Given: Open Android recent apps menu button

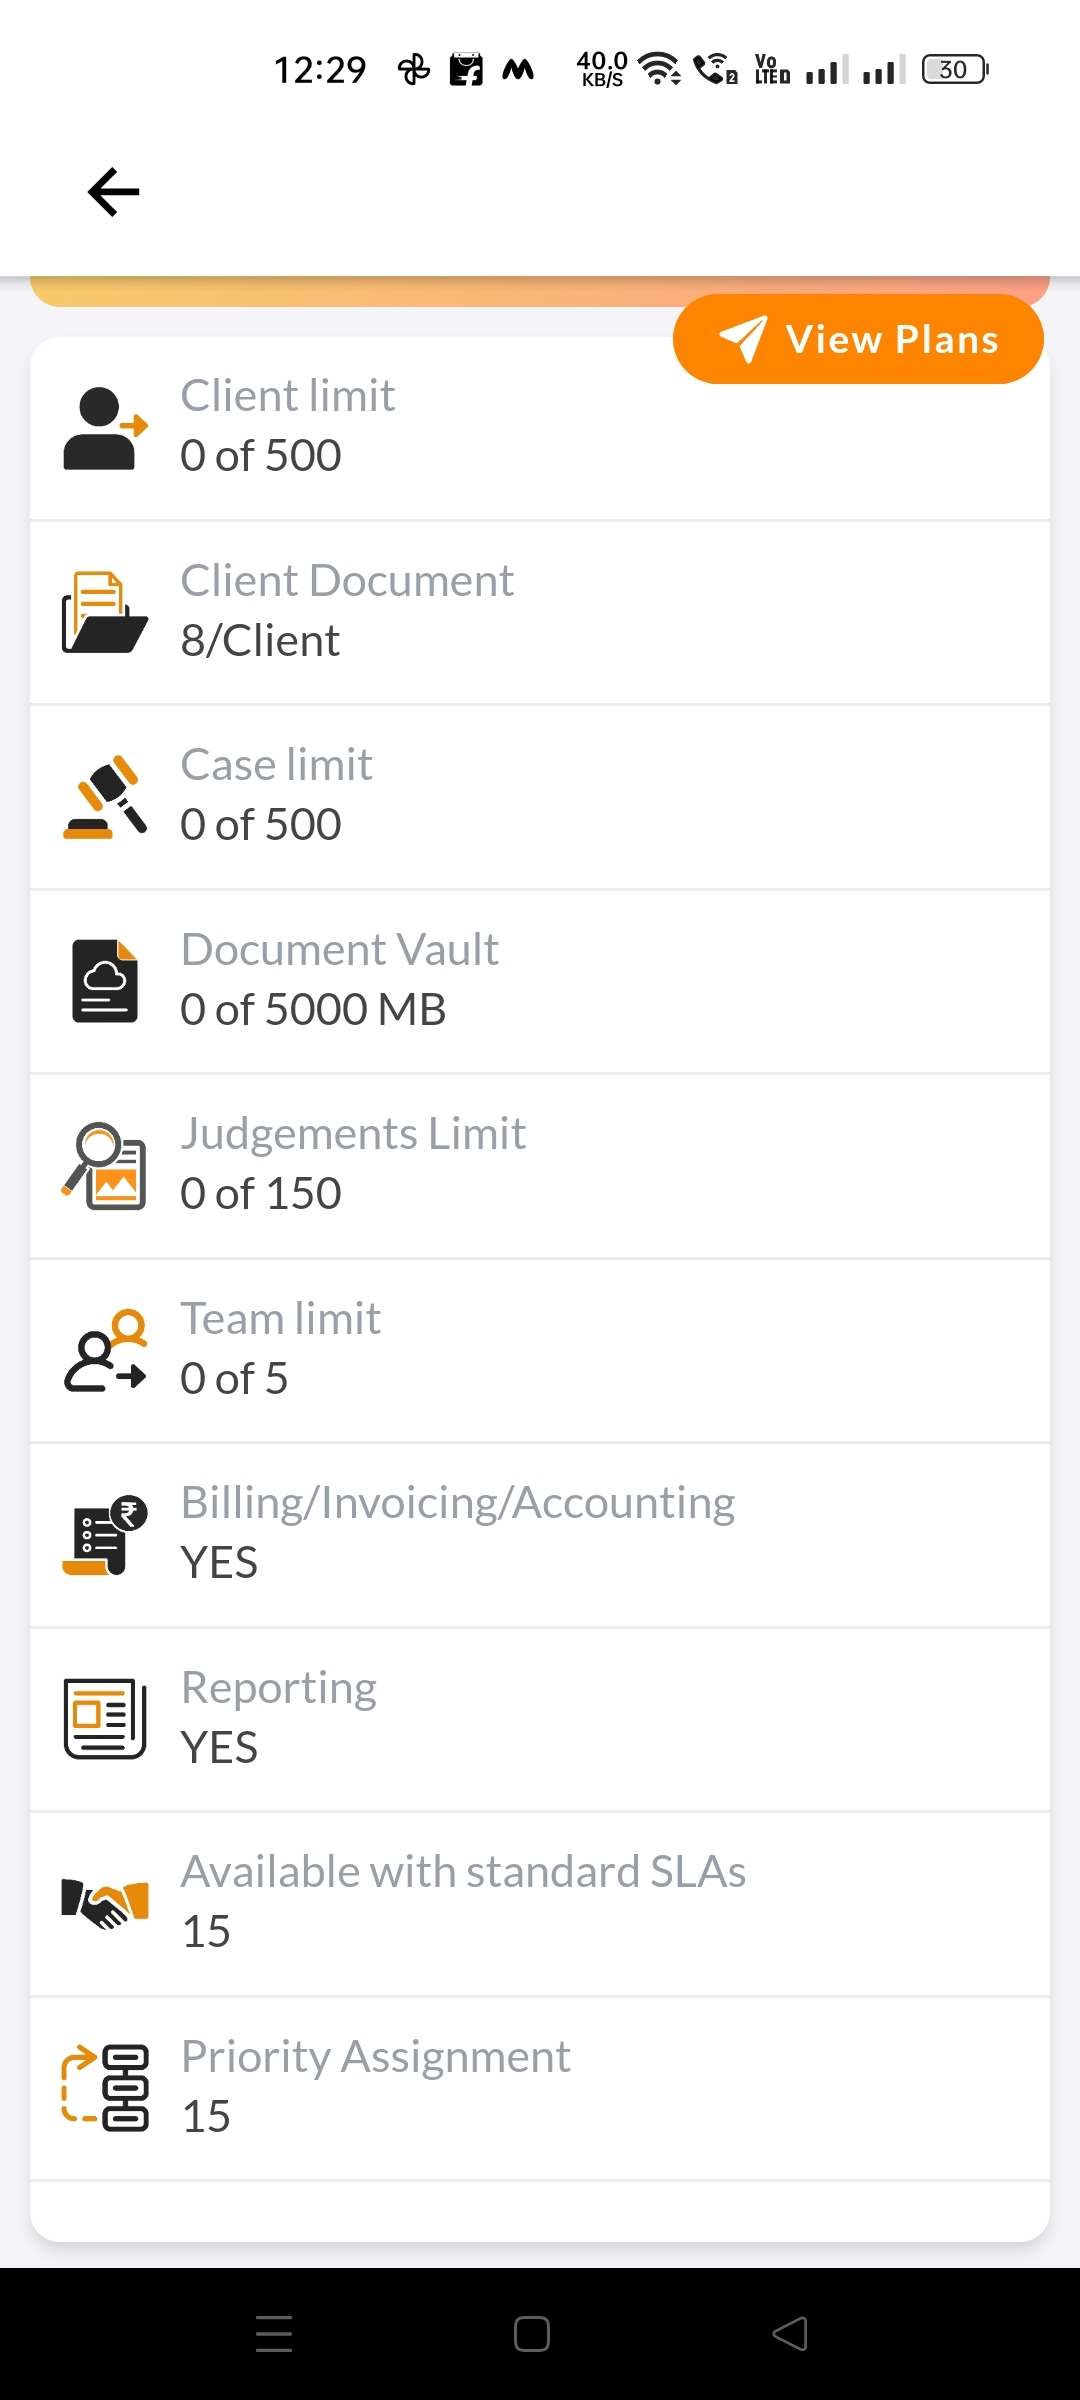Looking at the screenshot, I should [x=274, y=2334].
